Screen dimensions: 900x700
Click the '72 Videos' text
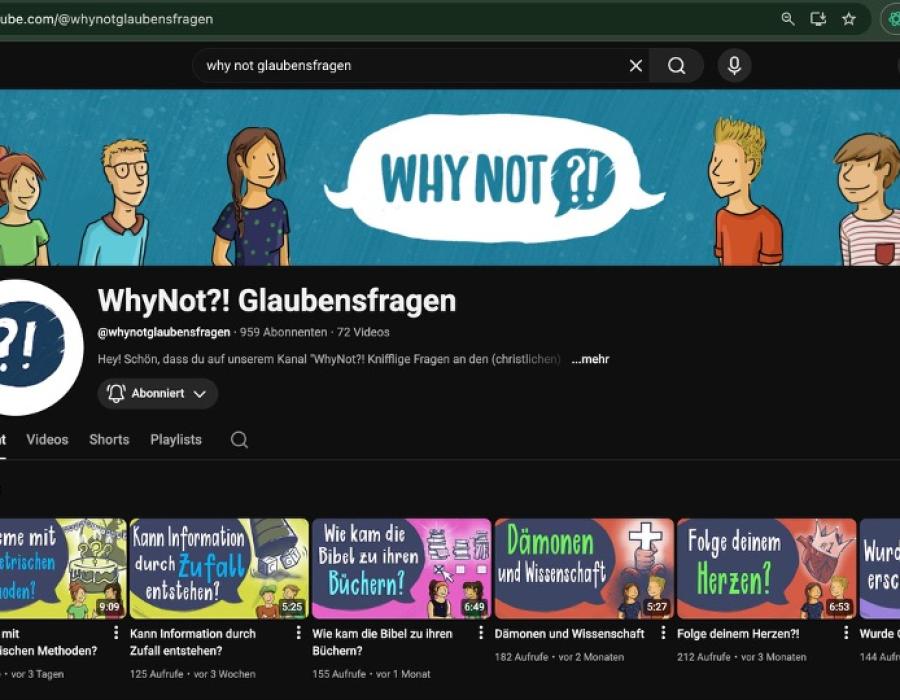pos(363,332)
